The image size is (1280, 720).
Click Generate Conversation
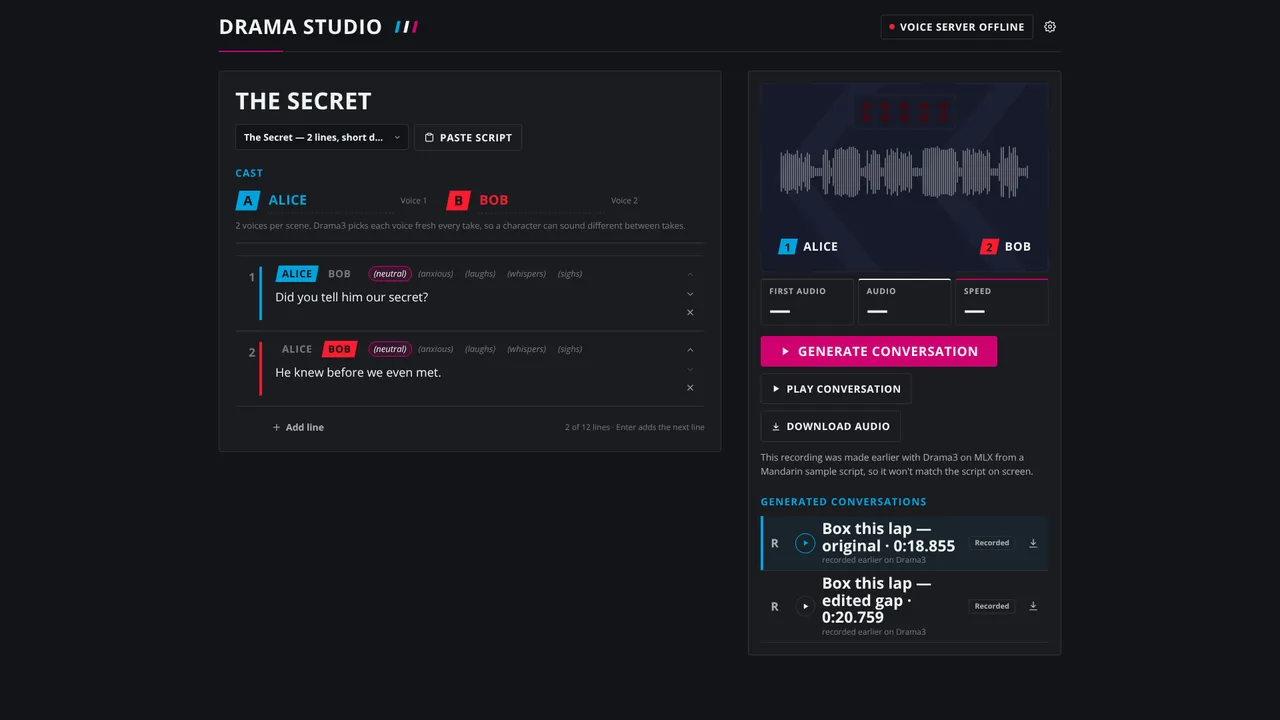click(879, 351)
